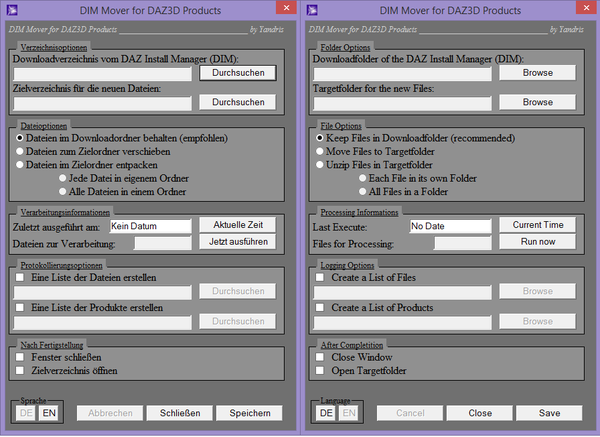Click the 'Dateien zur Verarbeitung' count field
Viewport: 600px width, 437px height.
[163, 243]
